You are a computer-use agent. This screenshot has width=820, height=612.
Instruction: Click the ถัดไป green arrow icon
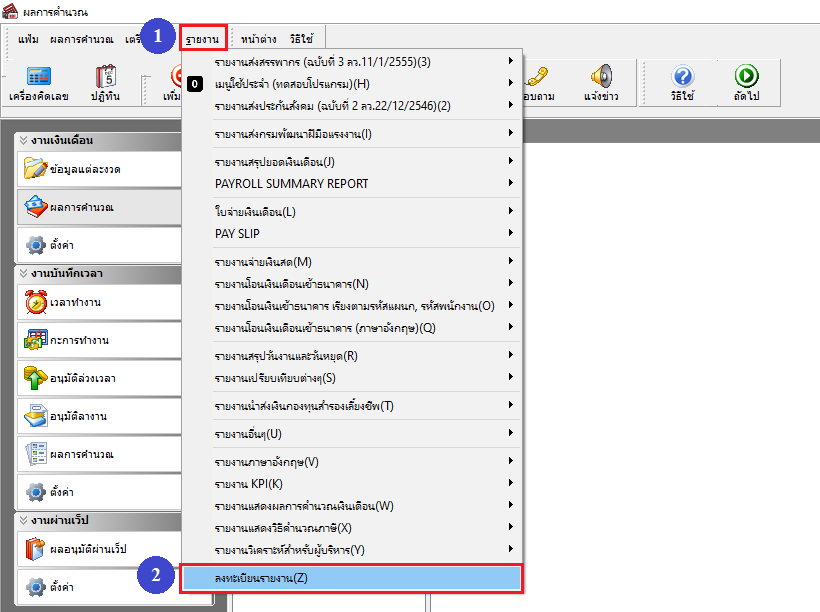point(746,83)
